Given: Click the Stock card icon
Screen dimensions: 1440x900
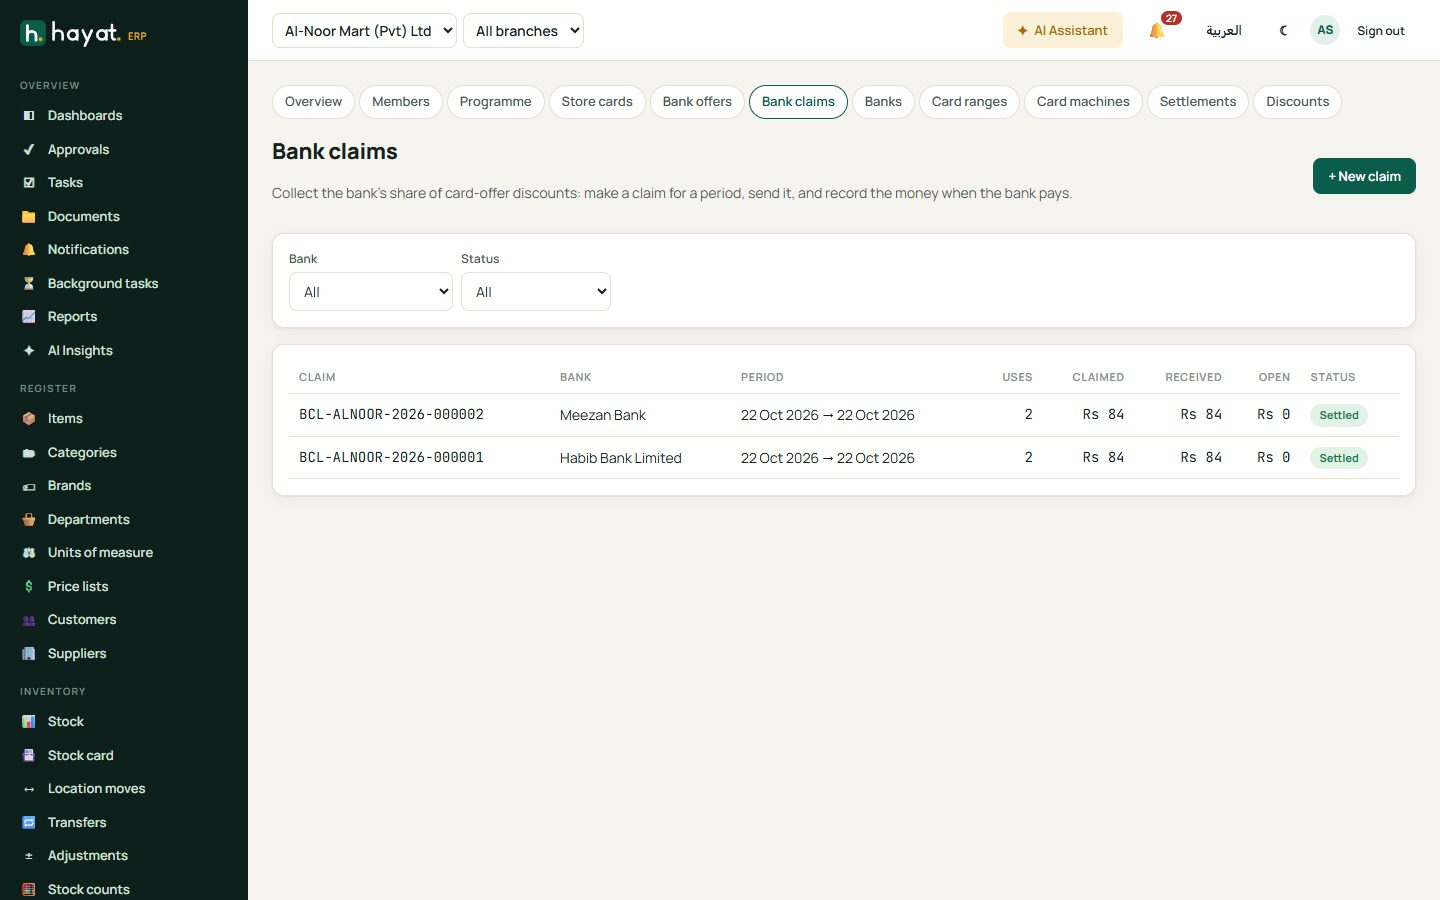Looking at the screenshot, I should (29, 756).
